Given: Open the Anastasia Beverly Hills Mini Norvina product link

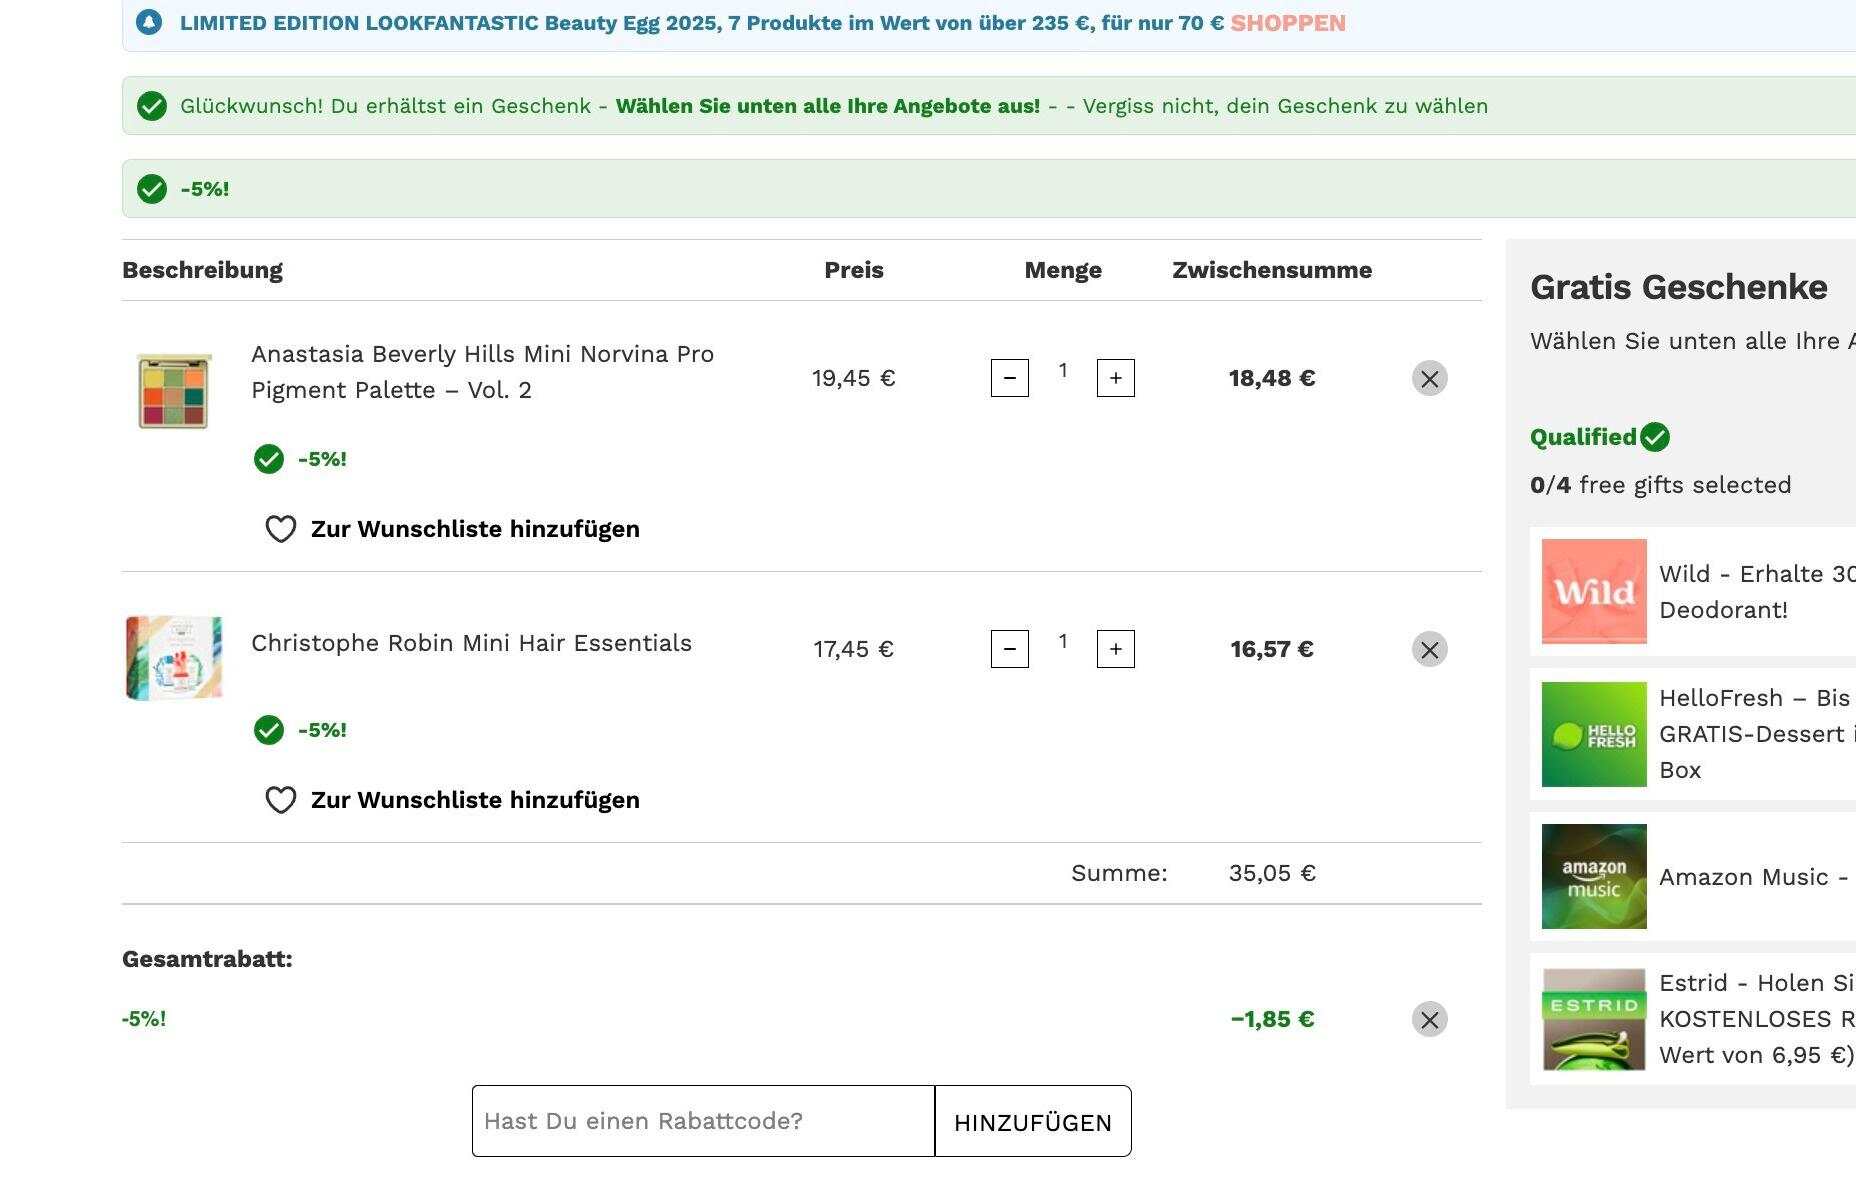Looking at the screenshot, I should (x=482, y=372).
